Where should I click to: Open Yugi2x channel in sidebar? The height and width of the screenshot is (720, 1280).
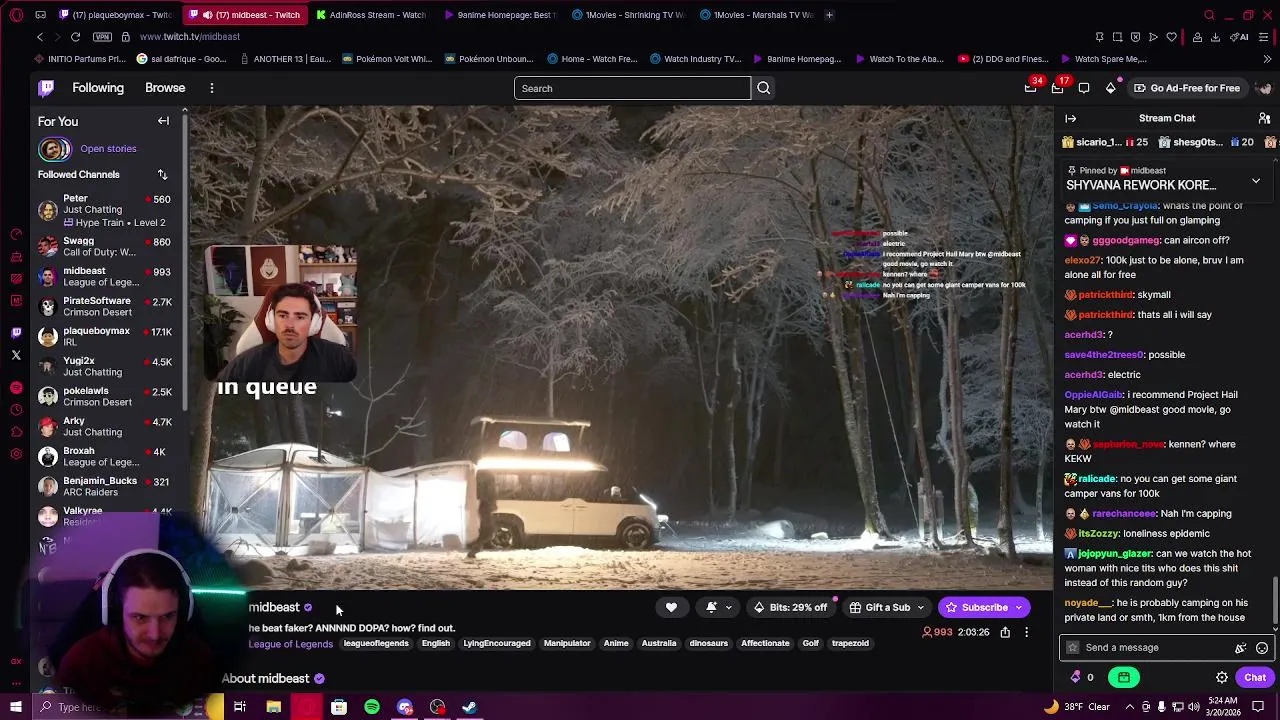[105, 366]
